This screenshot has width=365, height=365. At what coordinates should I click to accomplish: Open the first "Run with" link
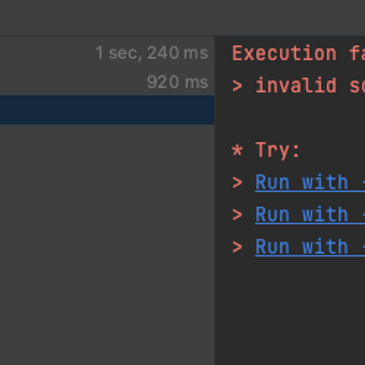[310, 182]
